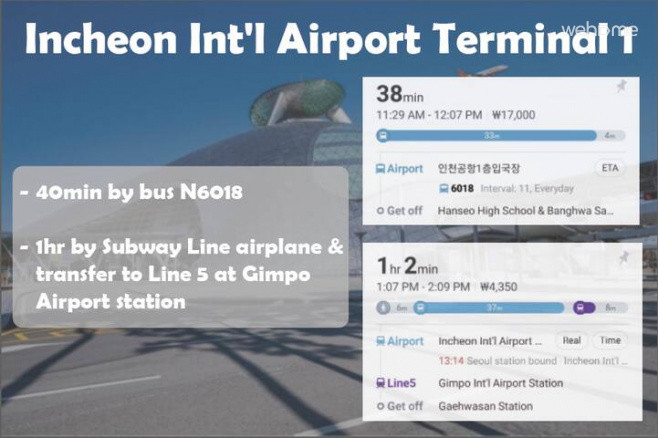Viewport: 658px width, 438px height.
Task: Pin the 38min bus route card
Action: (621, 87)
